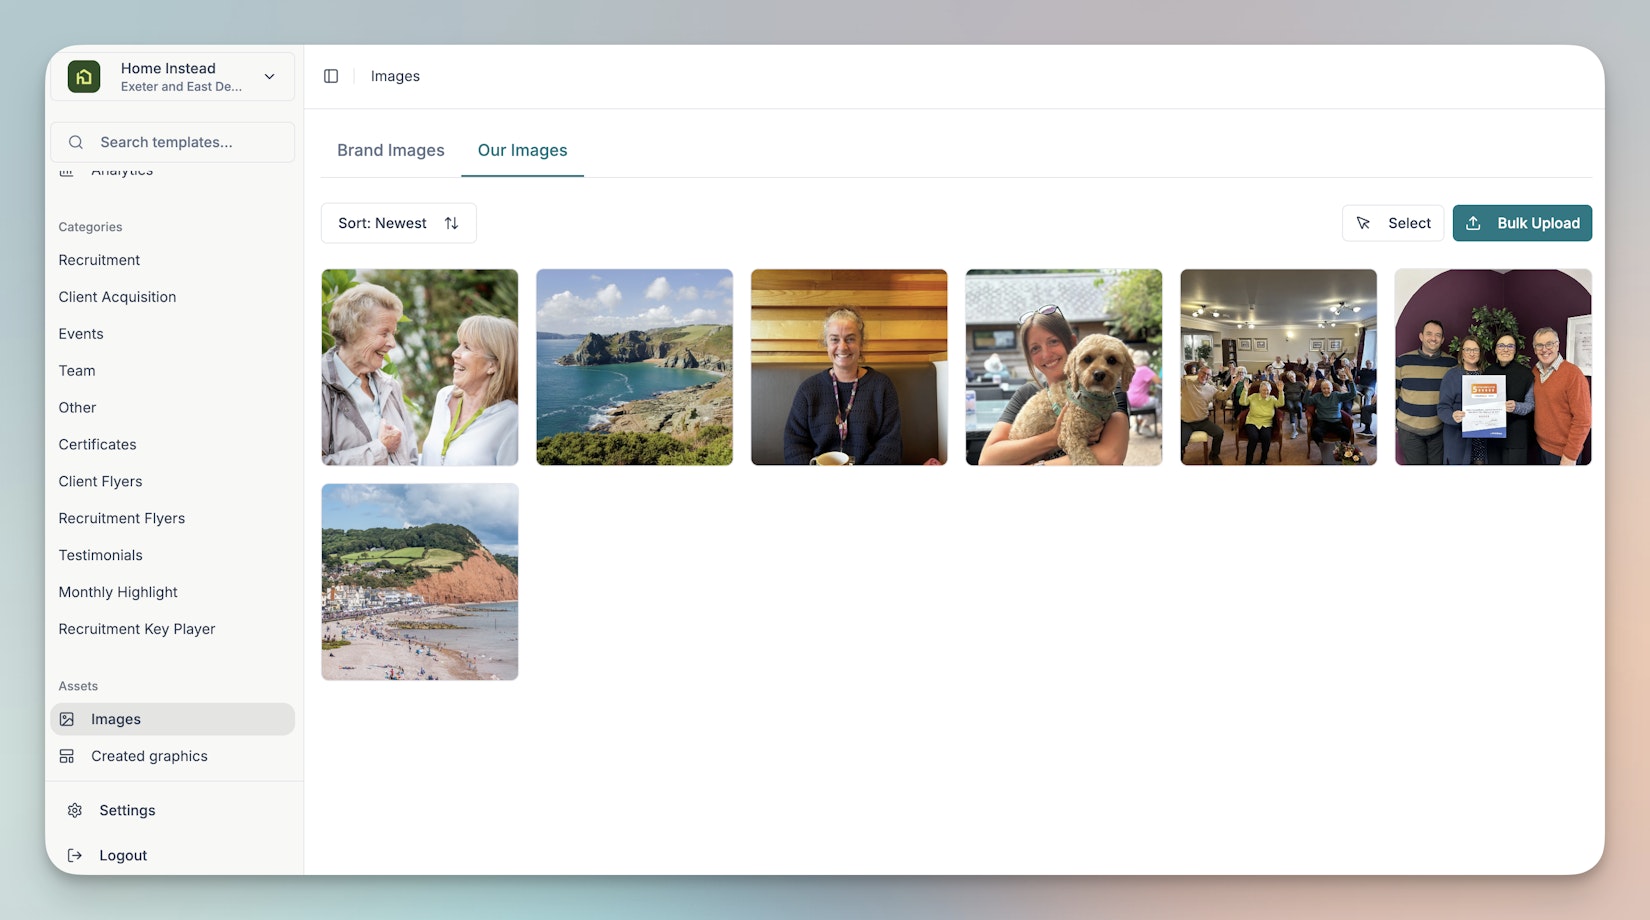Screen dimensions: 1650x920
Task: Click the Created graphics icon
Action: 67,756
